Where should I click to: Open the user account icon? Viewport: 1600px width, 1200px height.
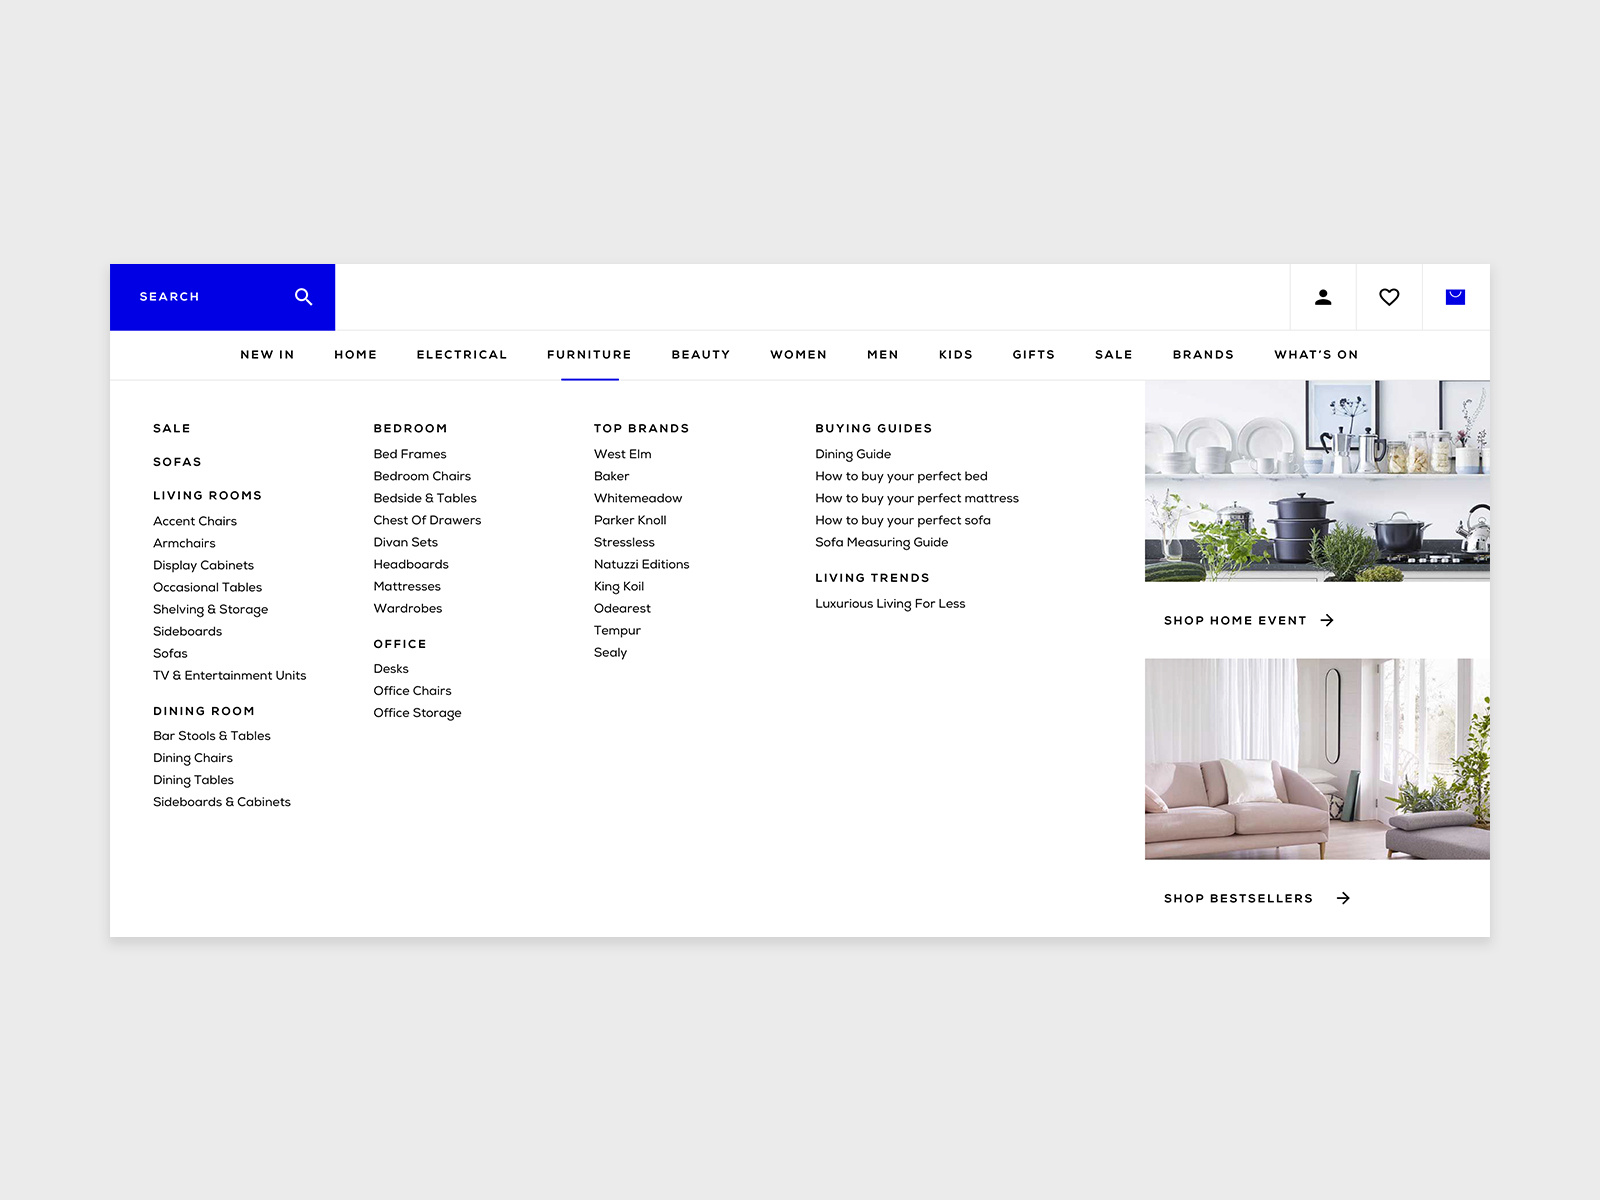pos(1323,296)
